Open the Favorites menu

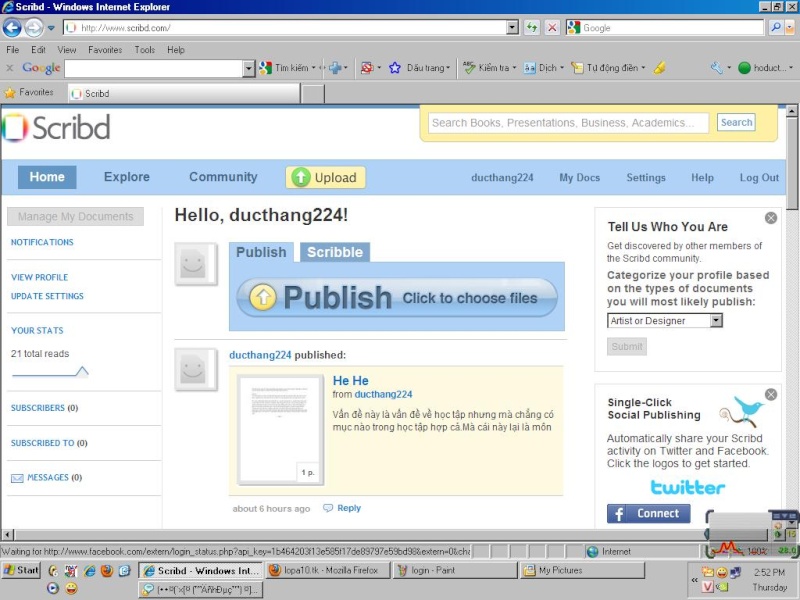tap(105, 49)
